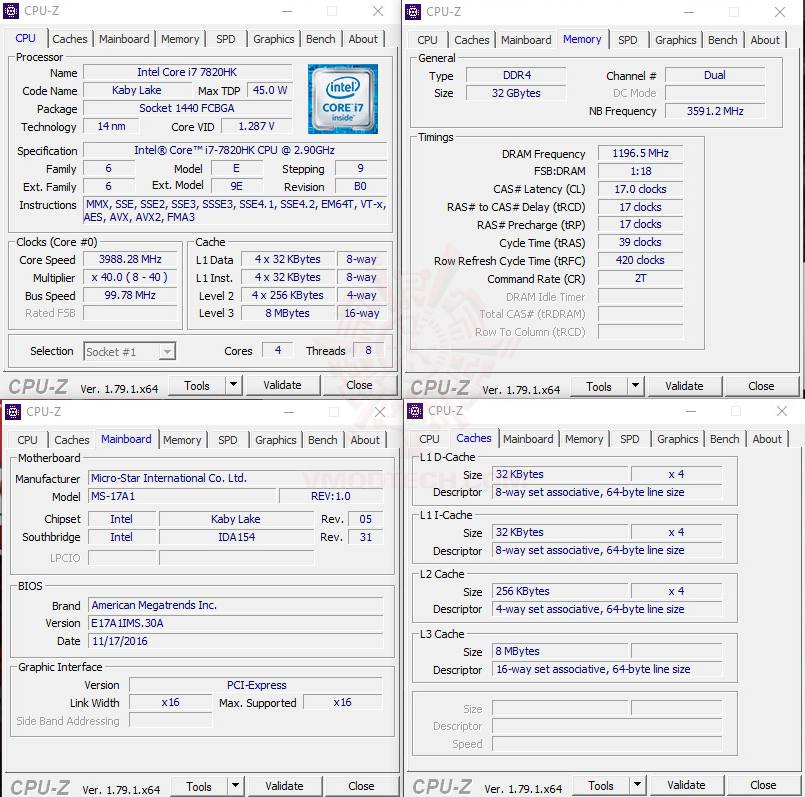Switch to the Graphics tab in the Caches window

[677, 439]
